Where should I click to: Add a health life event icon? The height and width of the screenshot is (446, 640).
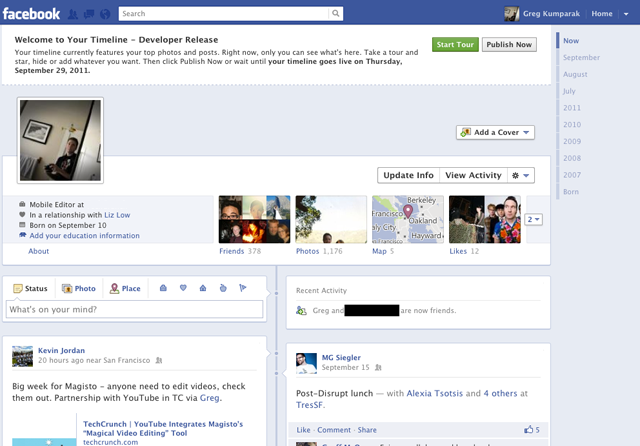[223, 288]
